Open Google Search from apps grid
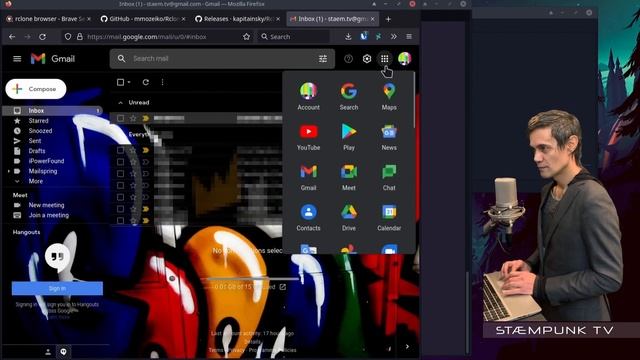 (349, 96)
